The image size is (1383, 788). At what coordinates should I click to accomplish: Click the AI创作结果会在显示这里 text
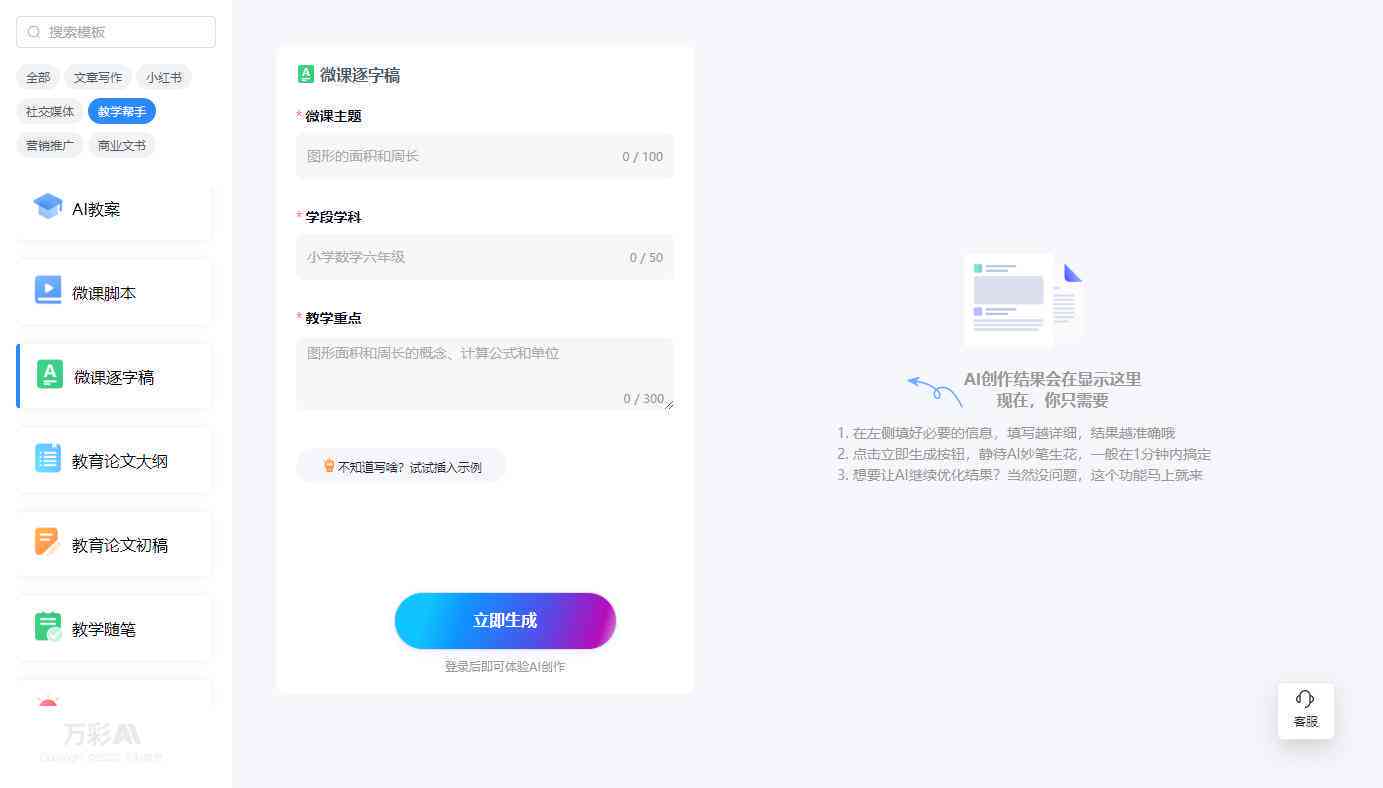point(1052,379)
